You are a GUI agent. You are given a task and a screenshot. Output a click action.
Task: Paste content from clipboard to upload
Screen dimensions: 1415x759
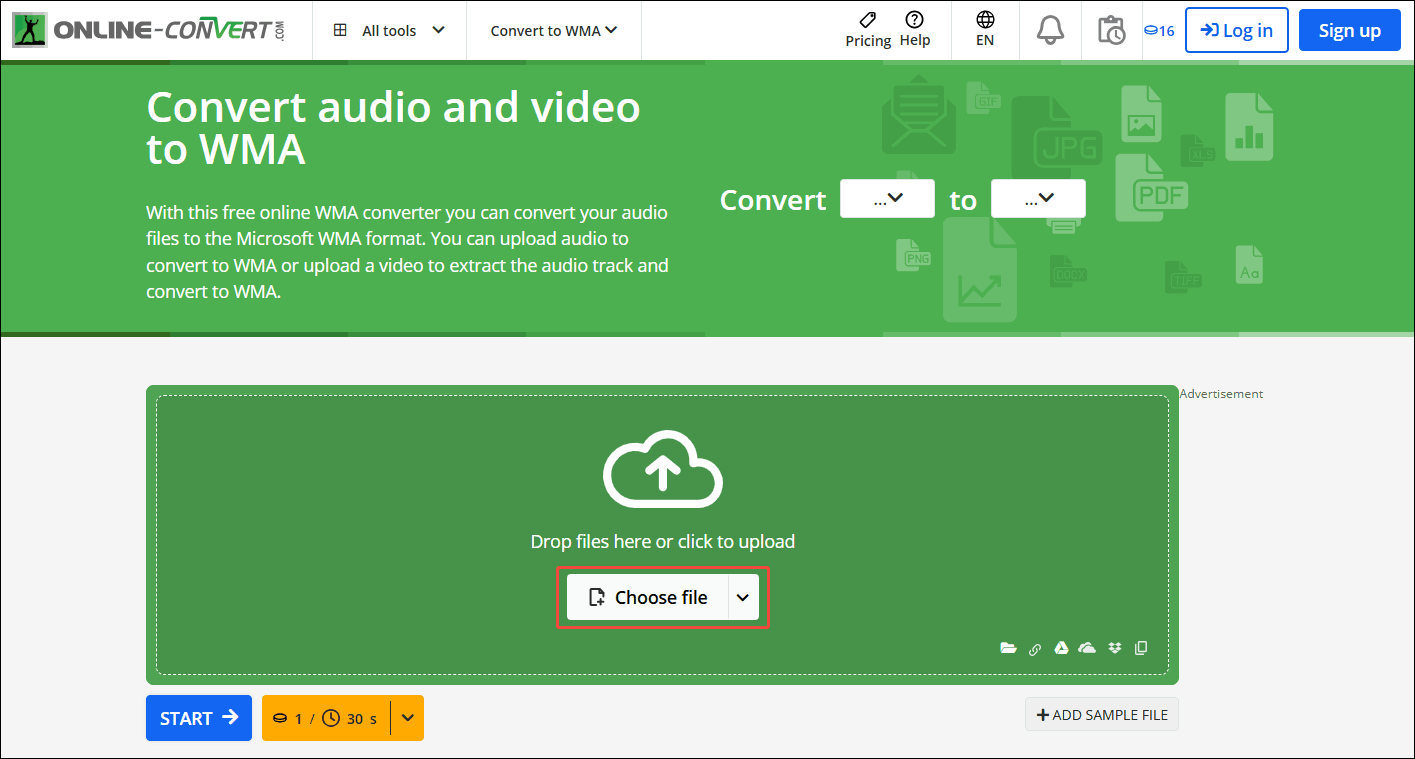tap(1140, 648)
